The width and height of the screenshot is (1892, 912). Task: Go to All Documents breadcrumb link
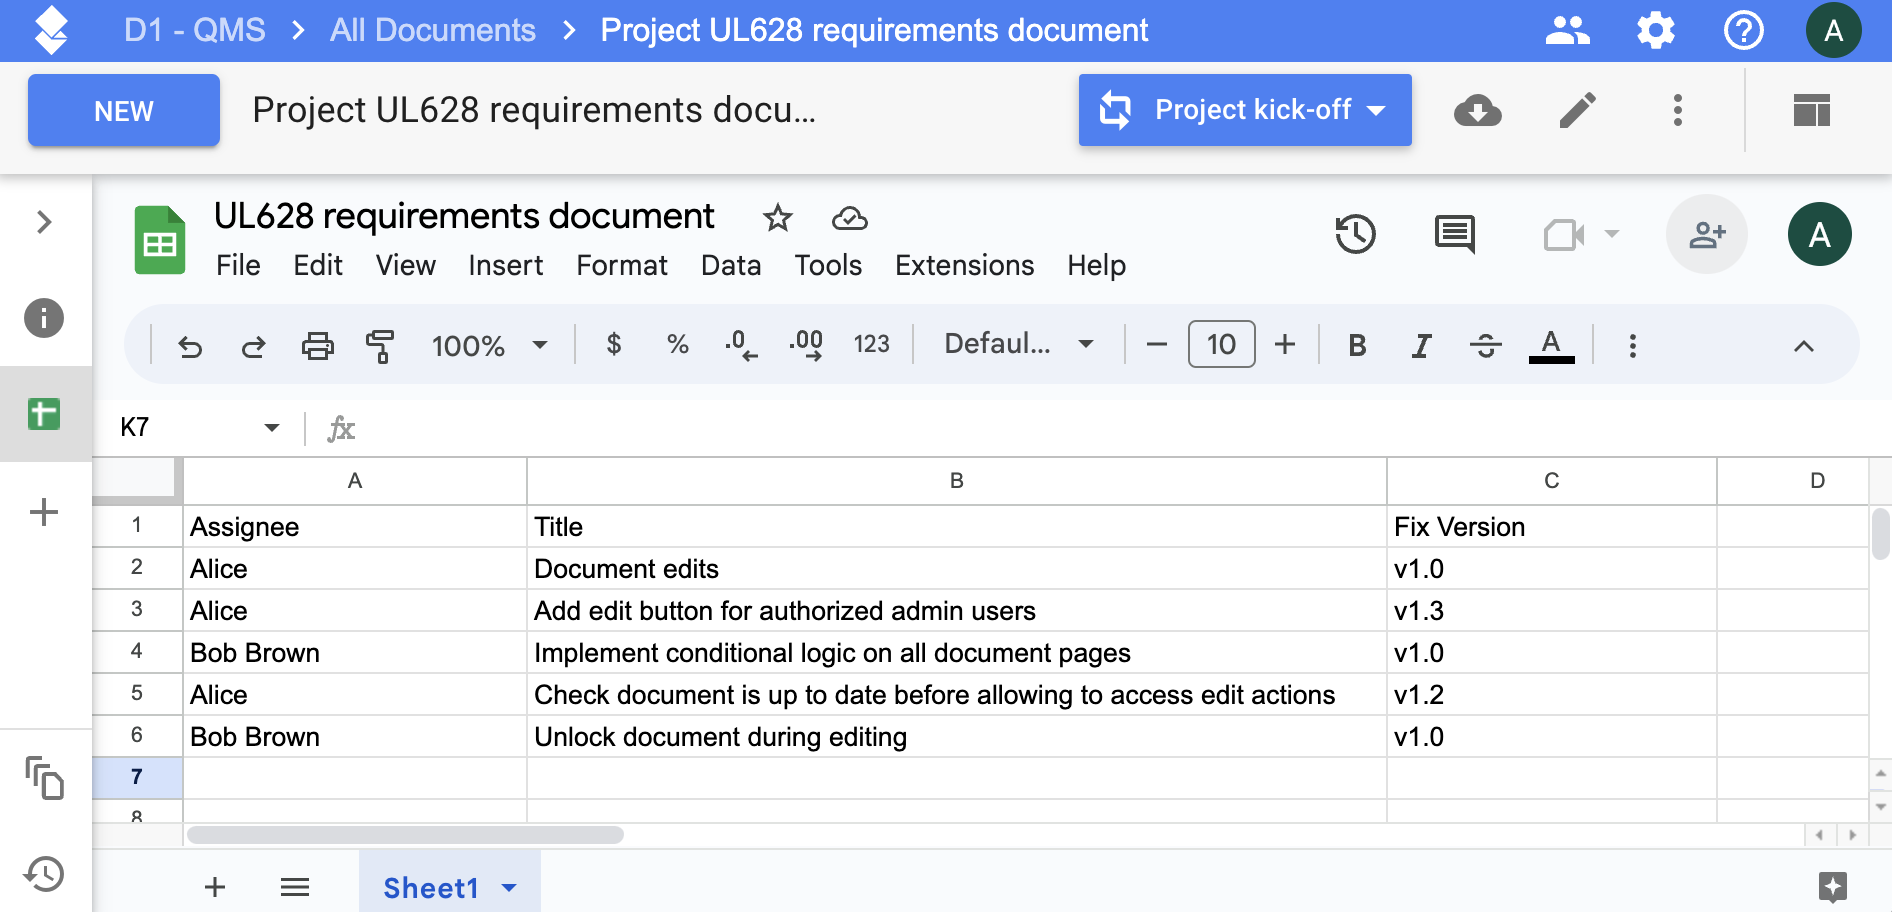[432, 30]
